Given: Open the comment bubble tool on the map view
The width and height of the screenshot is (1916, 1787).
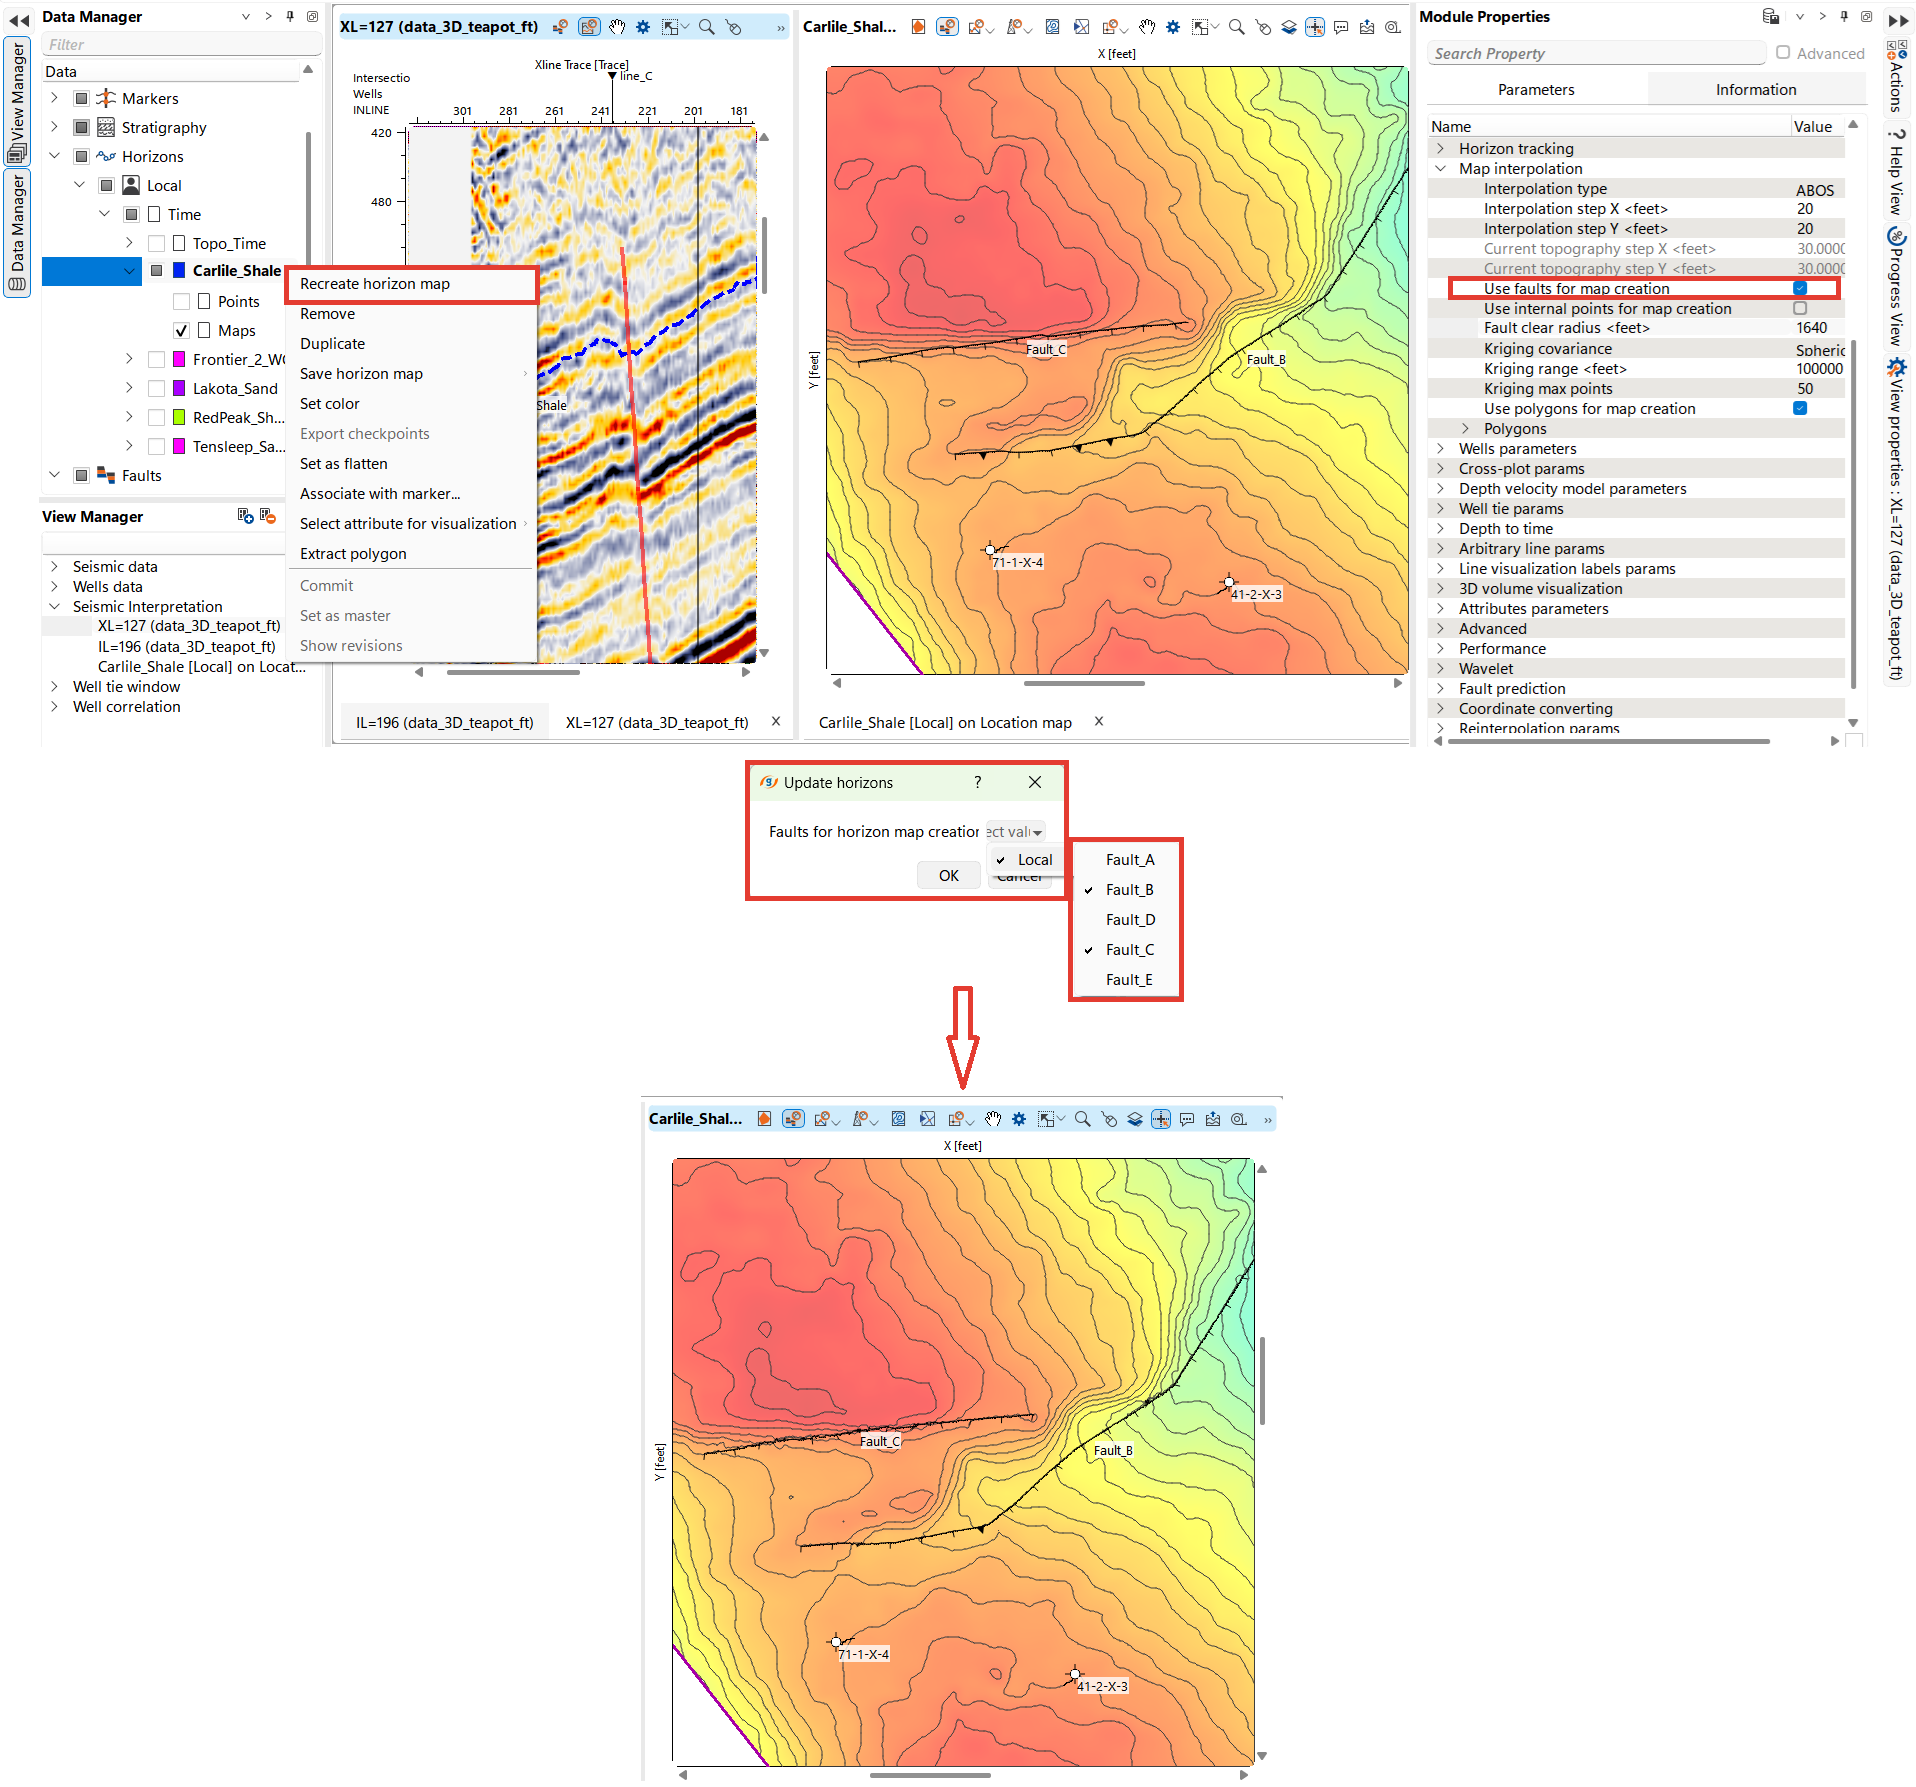Looking at the screenshot, I should click(1342, 27).
